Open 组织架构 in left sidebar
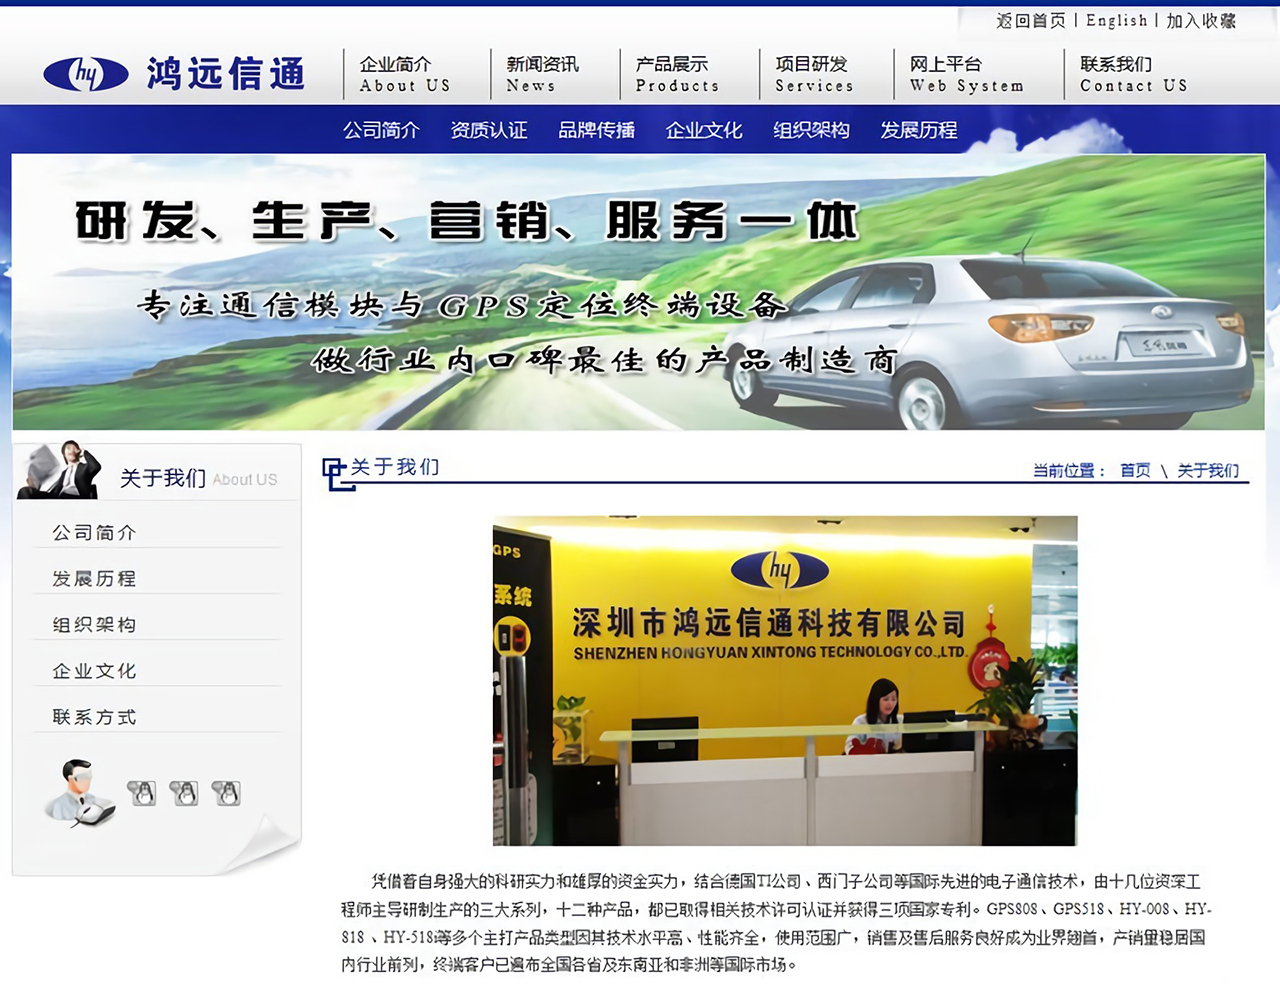 pyautogui.click(x=94, y=625)
